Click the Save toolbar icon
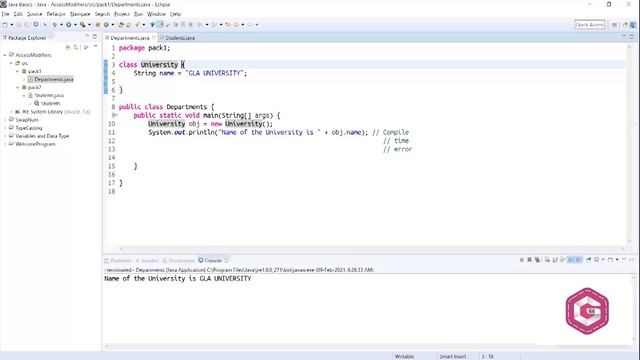 (x=18, y=25)
